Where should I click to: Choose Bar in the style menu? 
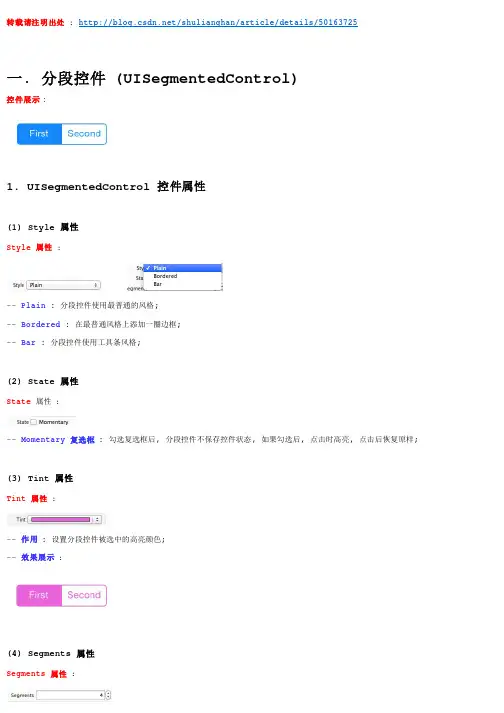tap(183, 284)
